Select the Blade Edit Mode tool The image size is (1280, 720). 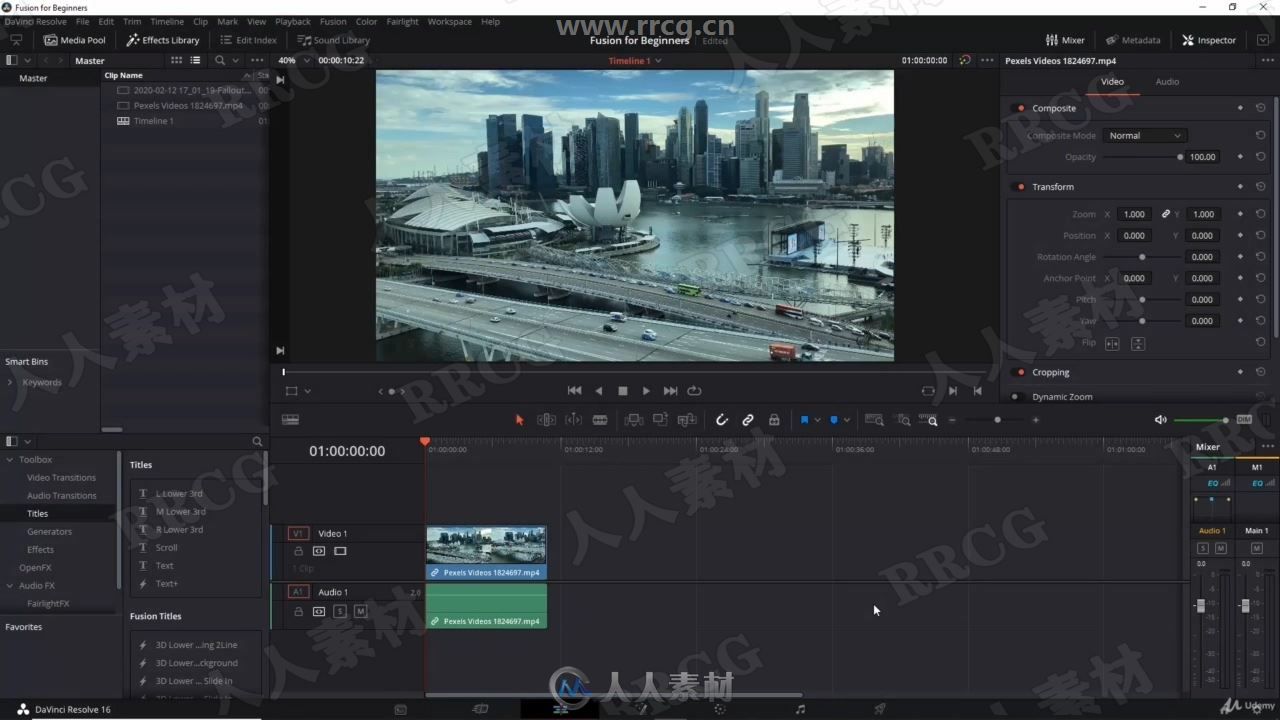click(600, 420)
